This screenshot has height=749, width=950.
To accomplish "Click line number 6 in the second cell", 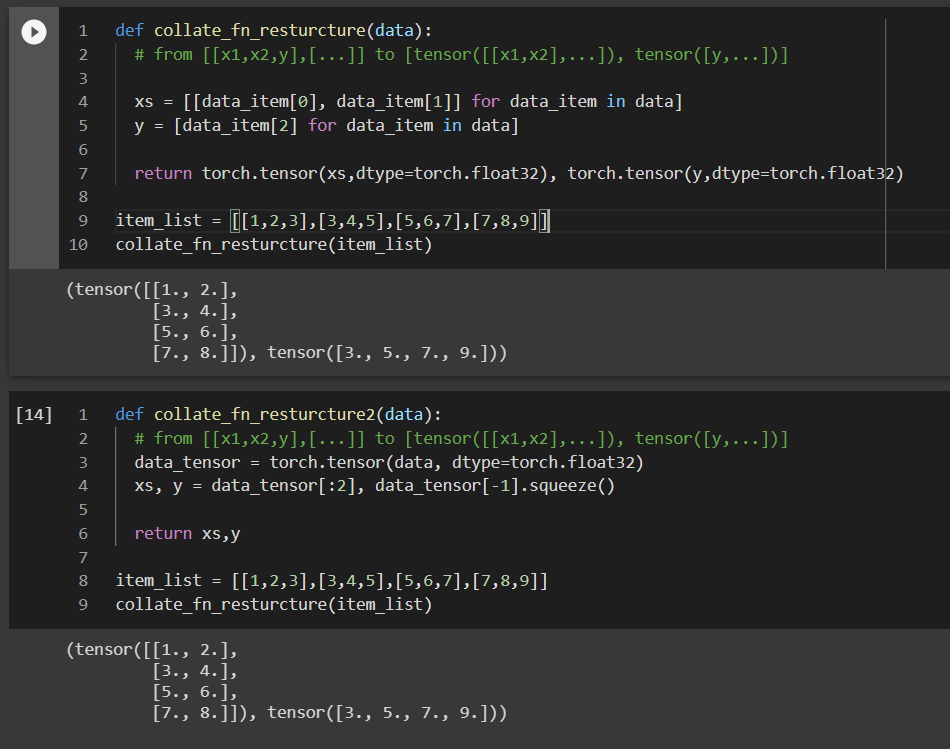I will tap(82, 533).
